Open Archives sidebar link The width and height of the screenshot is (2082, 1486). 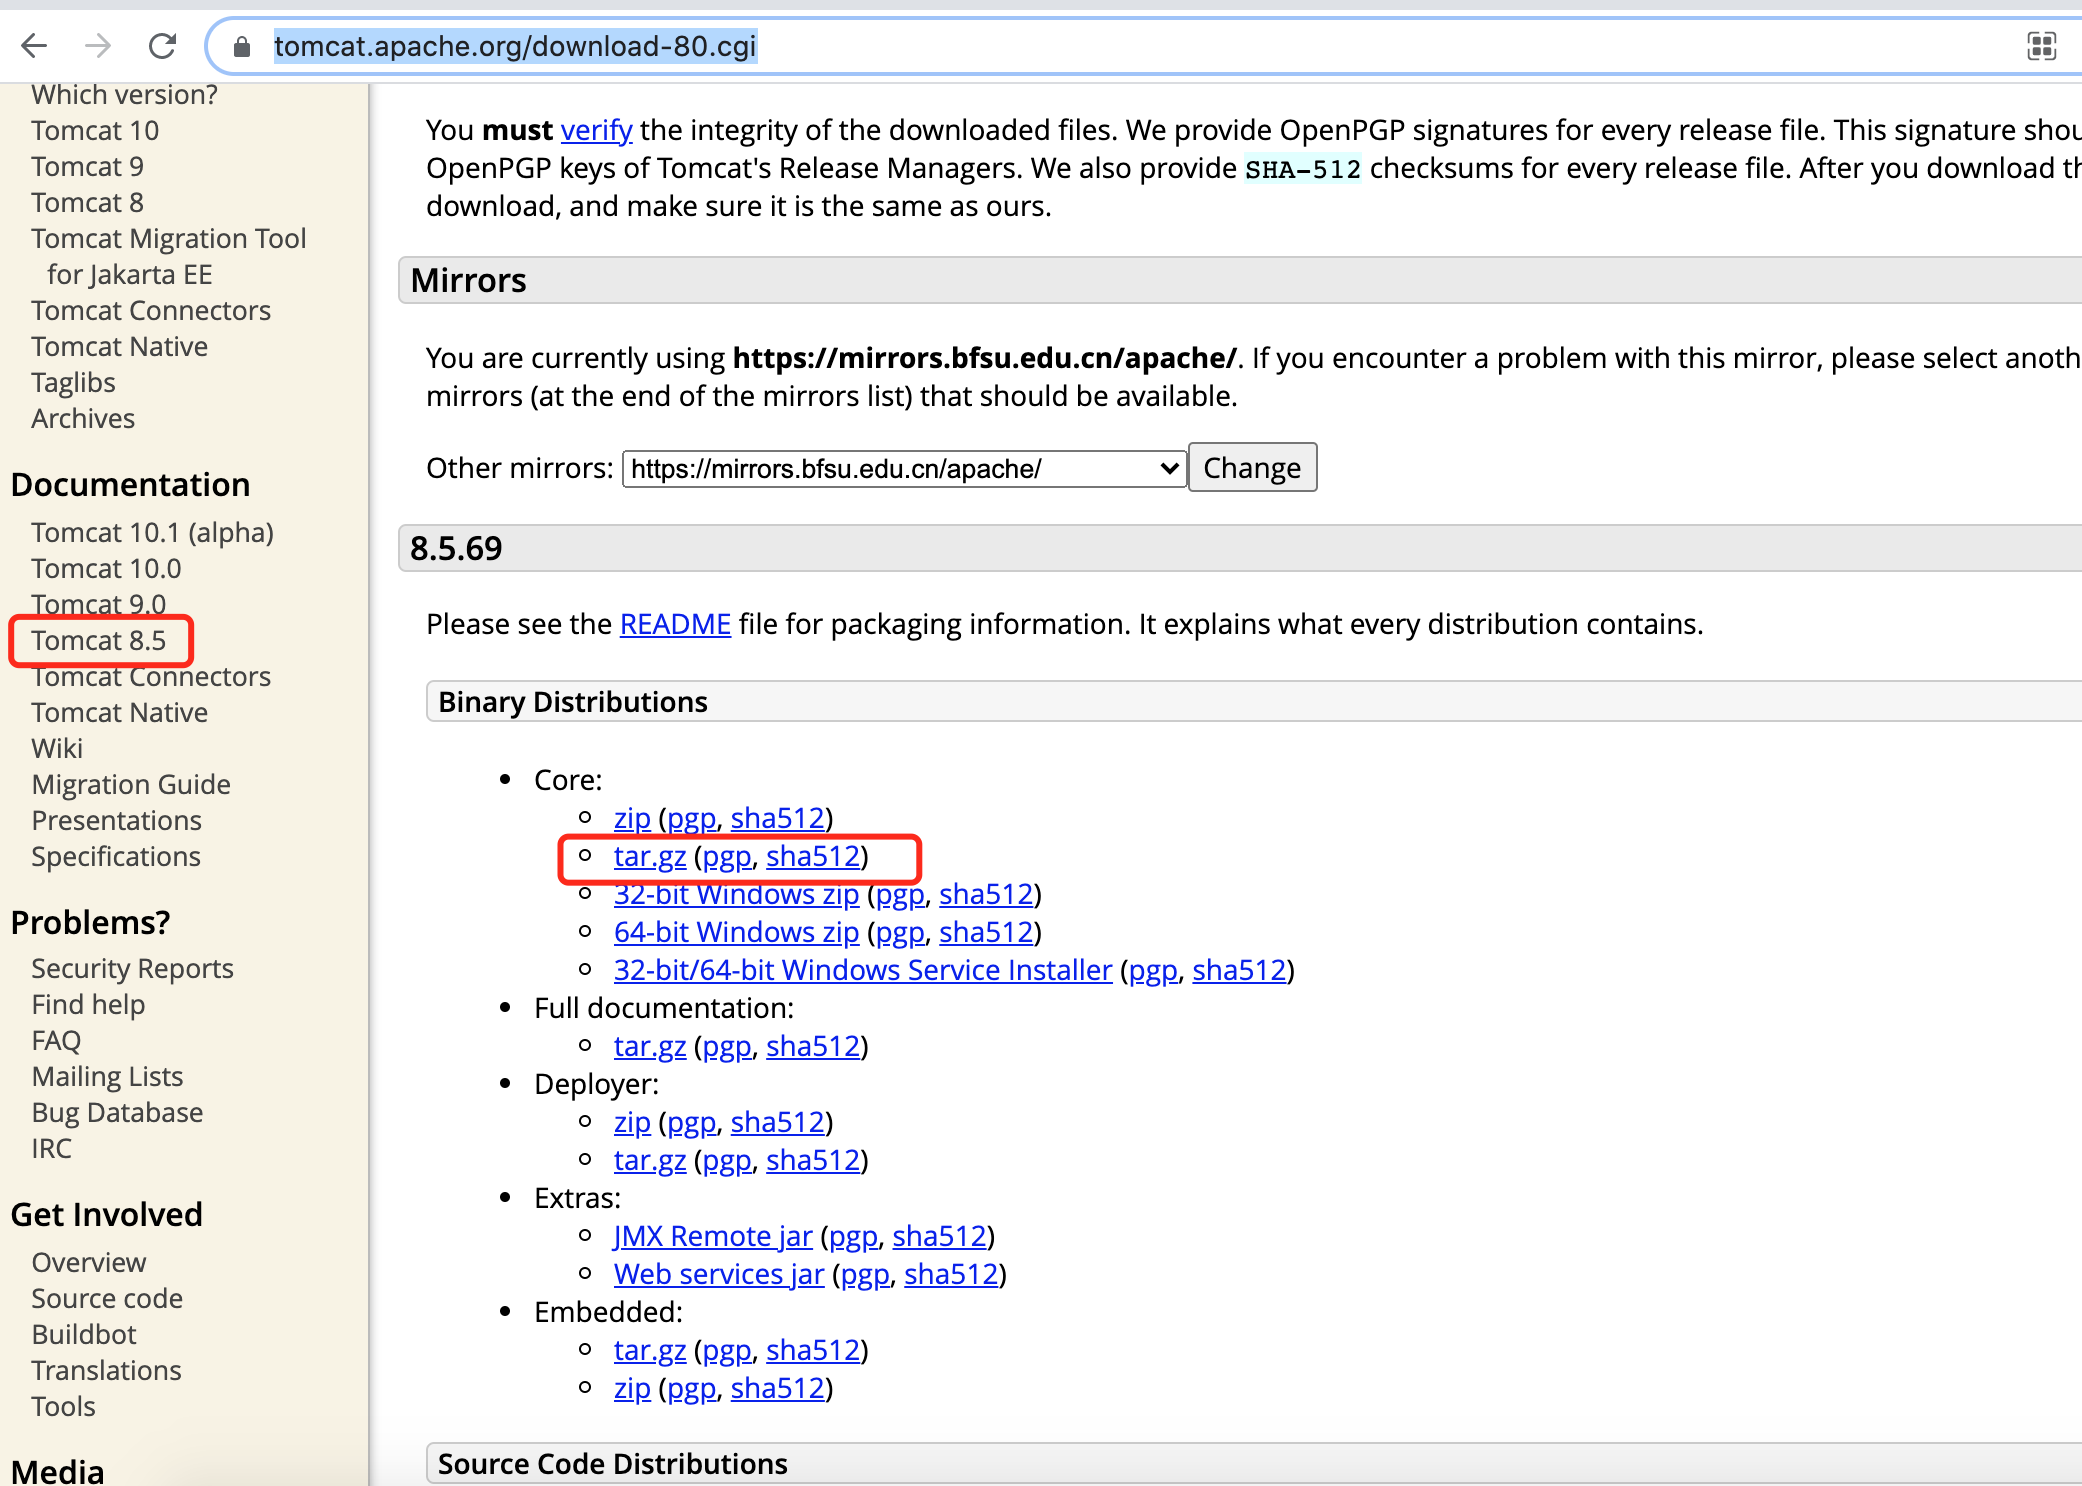83,418
